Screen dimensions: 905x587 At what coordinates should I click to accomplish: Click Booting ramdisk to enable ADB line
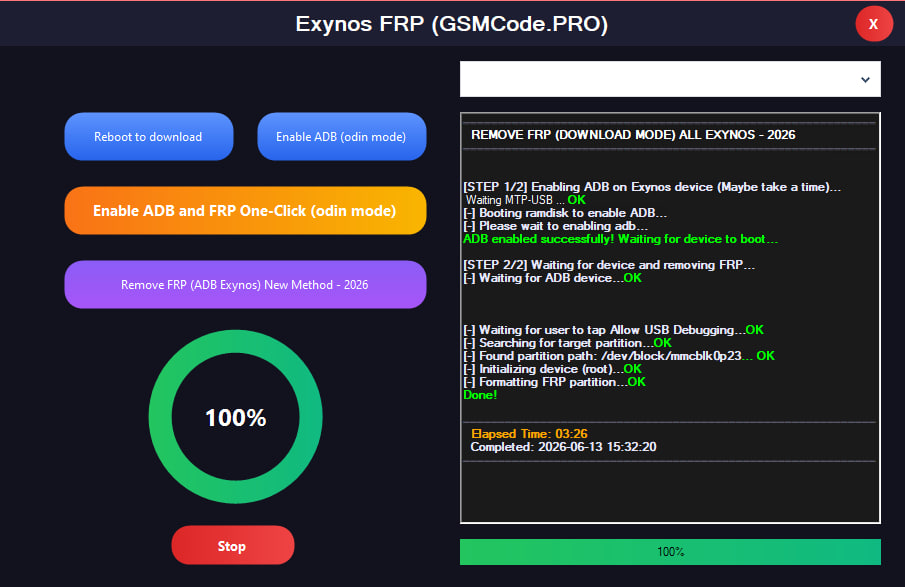tap(565, 213)
